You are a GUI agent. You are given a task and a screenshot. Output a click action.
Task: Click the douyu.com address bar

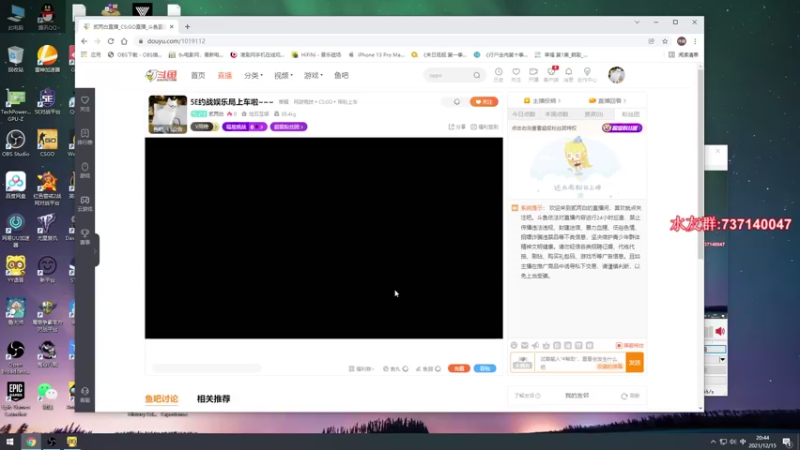(388, 41)
